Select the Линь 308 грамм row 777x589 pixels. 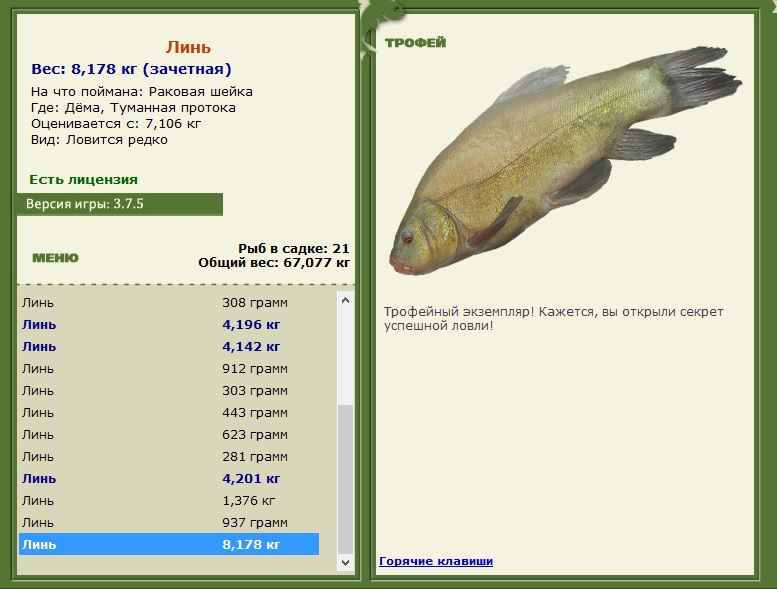pyautogui.click(x=168, y=303)
